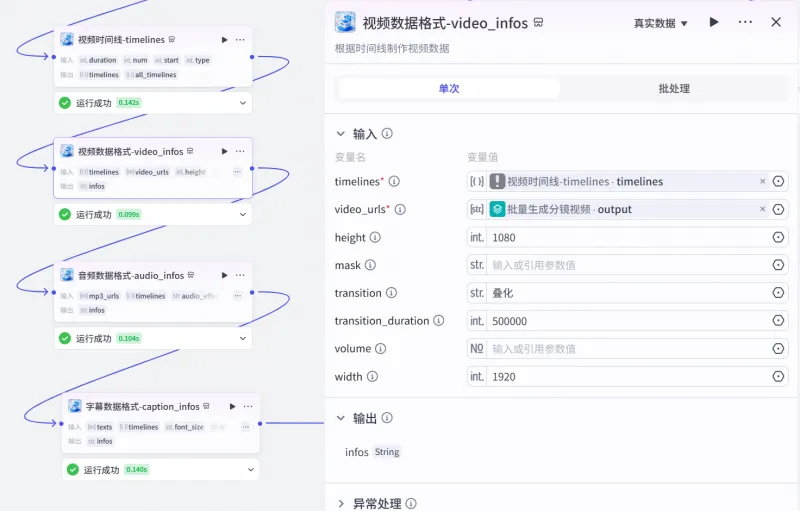Run the 音频数据格式-audio_infos node
This screenshot has width=800, height=511.
click(224, 275)
